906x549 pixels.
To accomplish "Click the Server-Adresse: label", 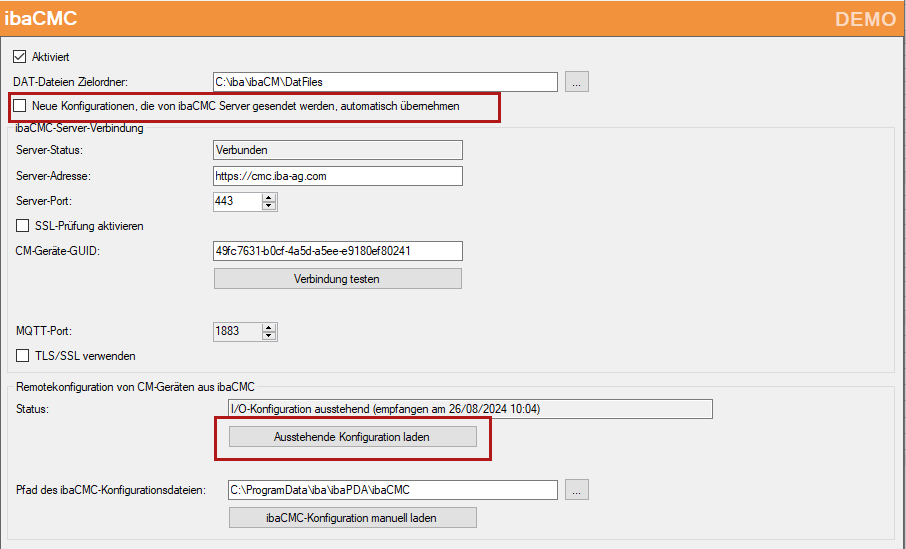I will point(53,176).
